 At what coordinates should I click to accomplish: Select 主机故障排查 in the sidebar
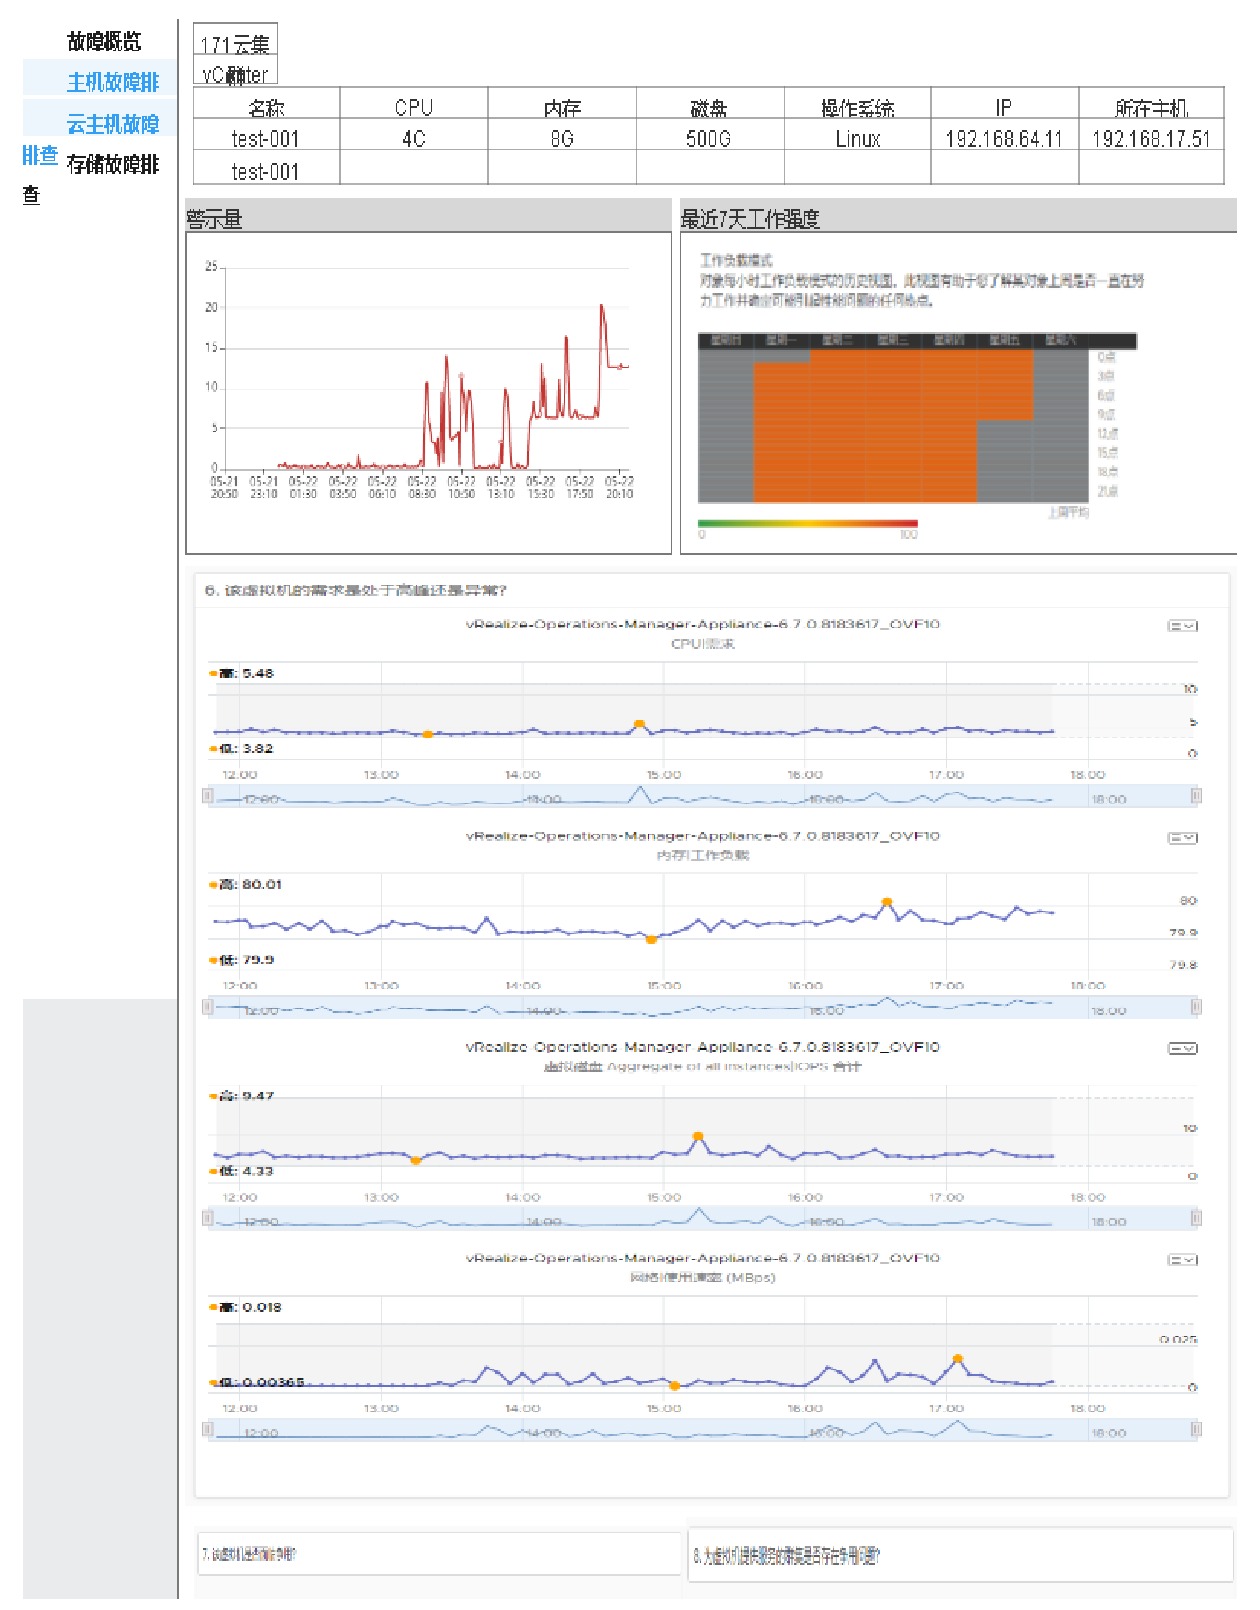[112, 82]
